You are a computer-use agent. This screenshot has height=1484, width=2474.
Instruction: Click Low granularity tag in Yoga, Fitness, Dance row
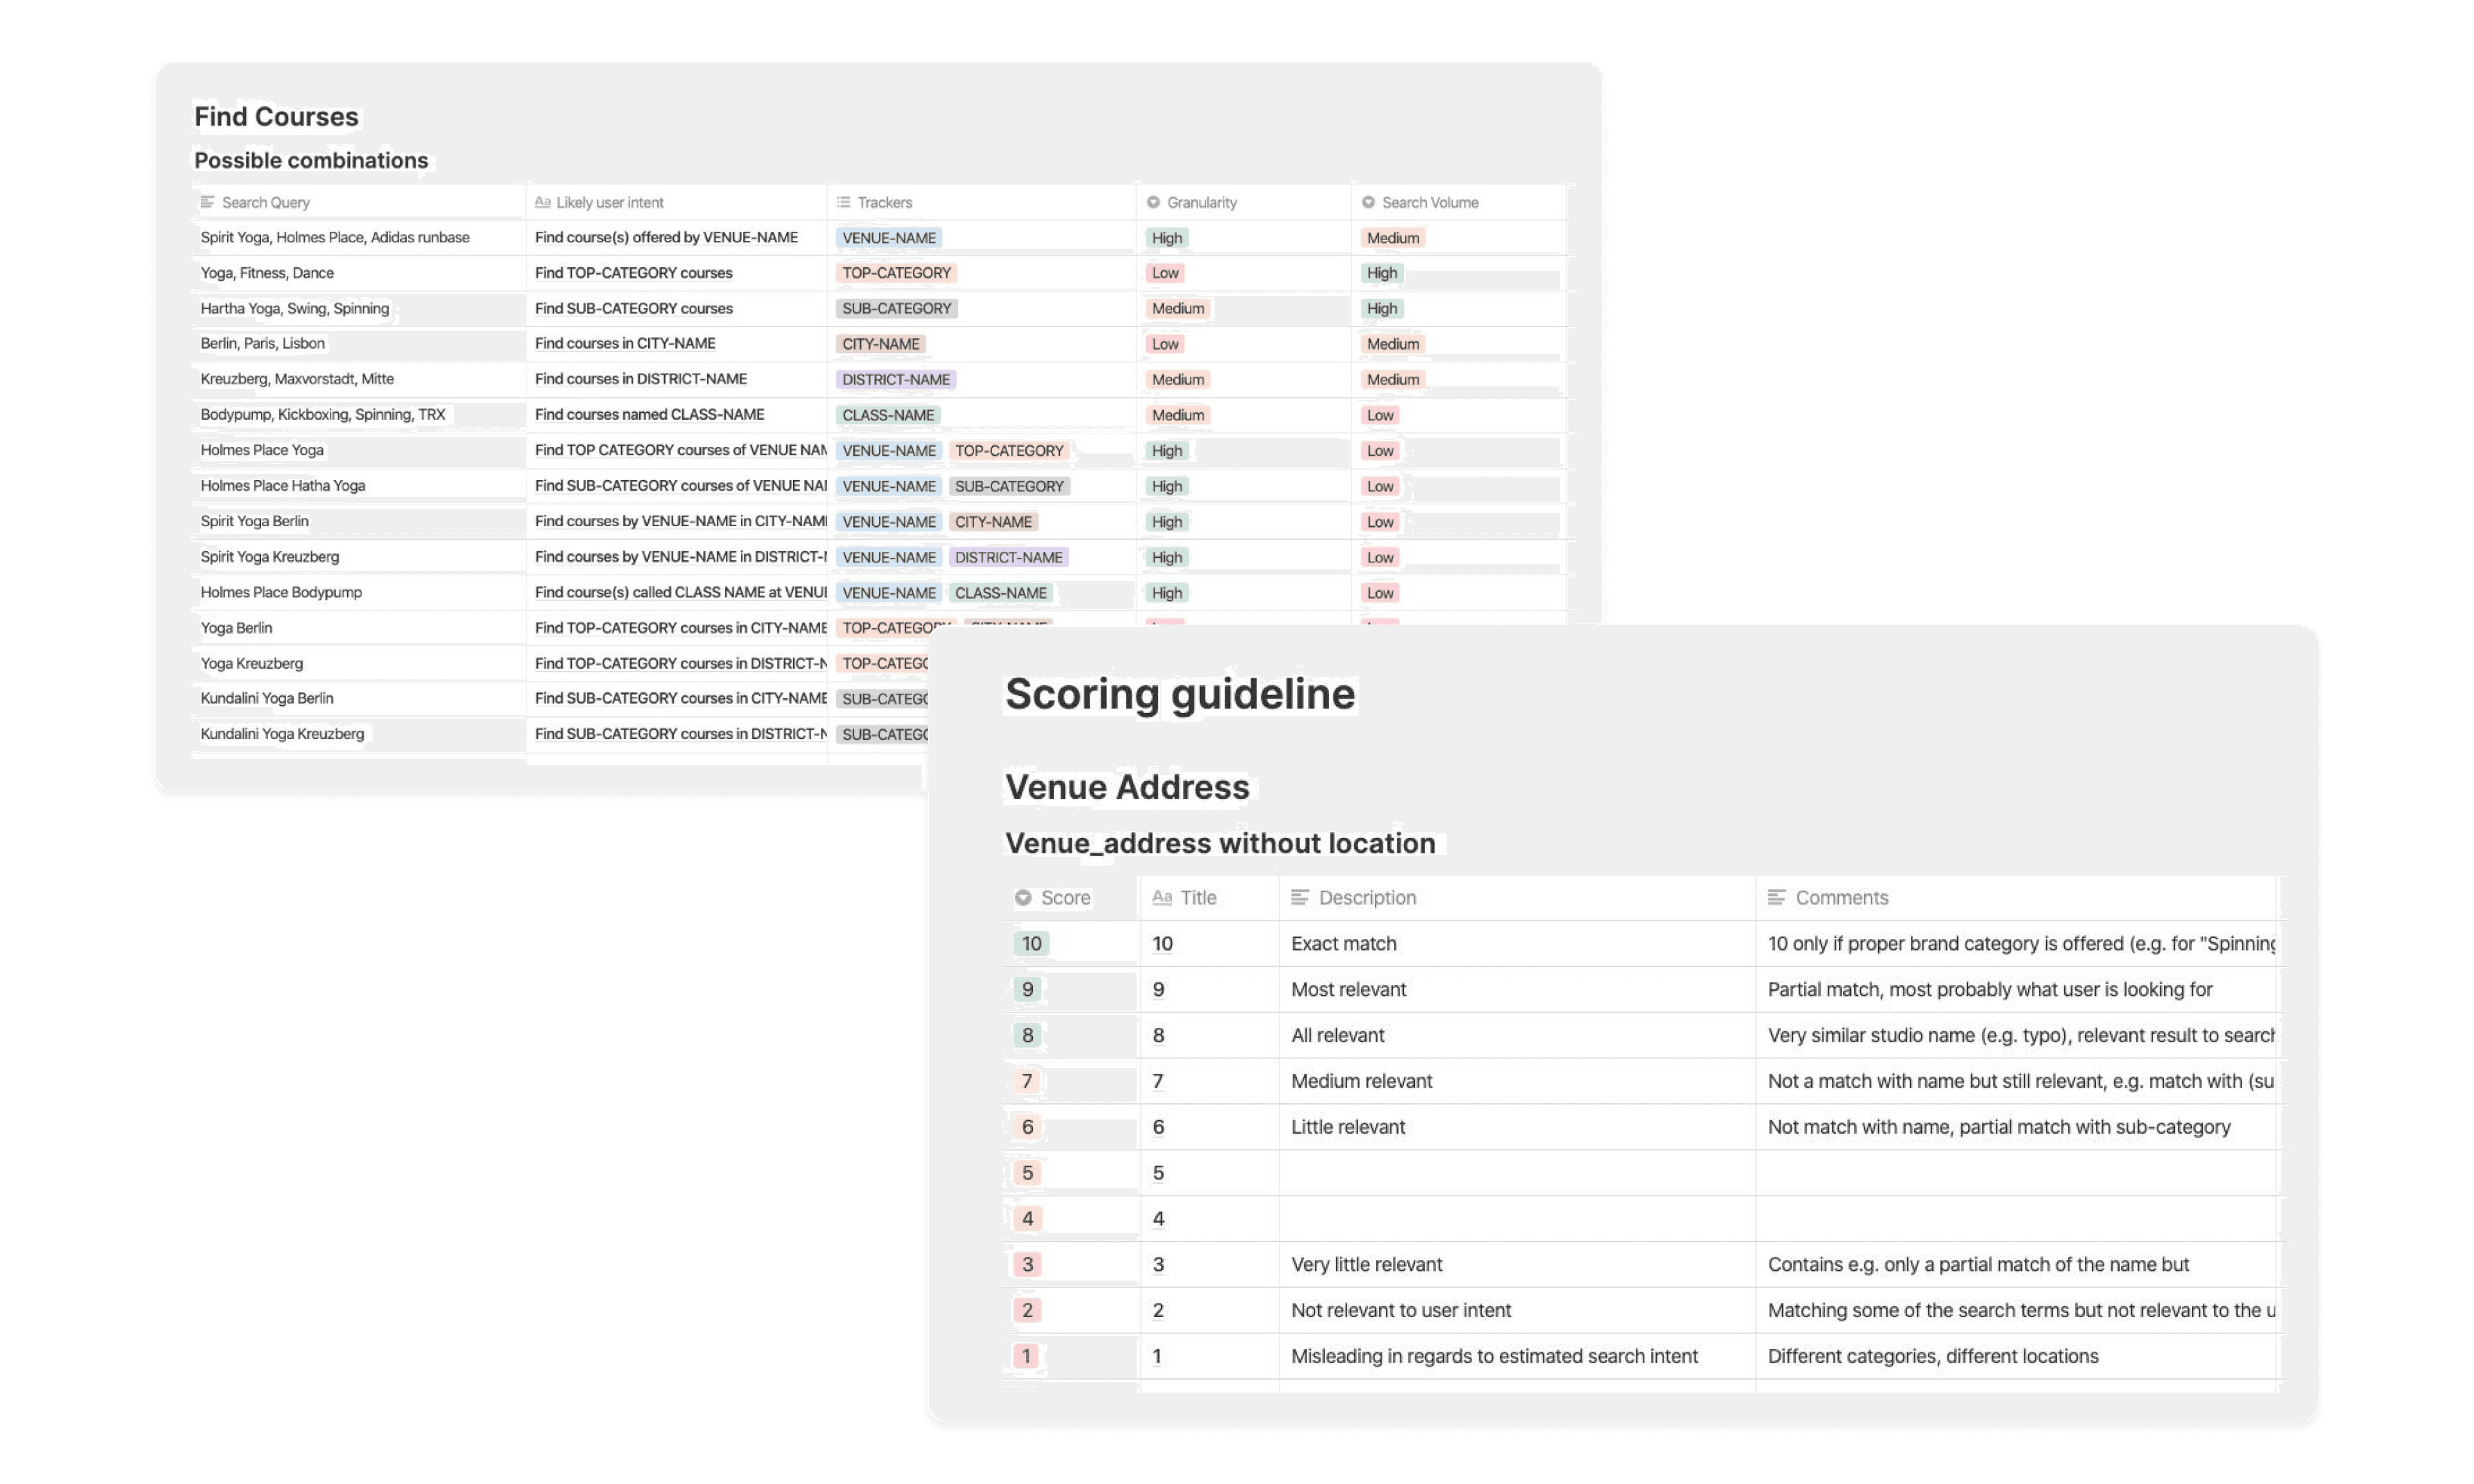1165,273
